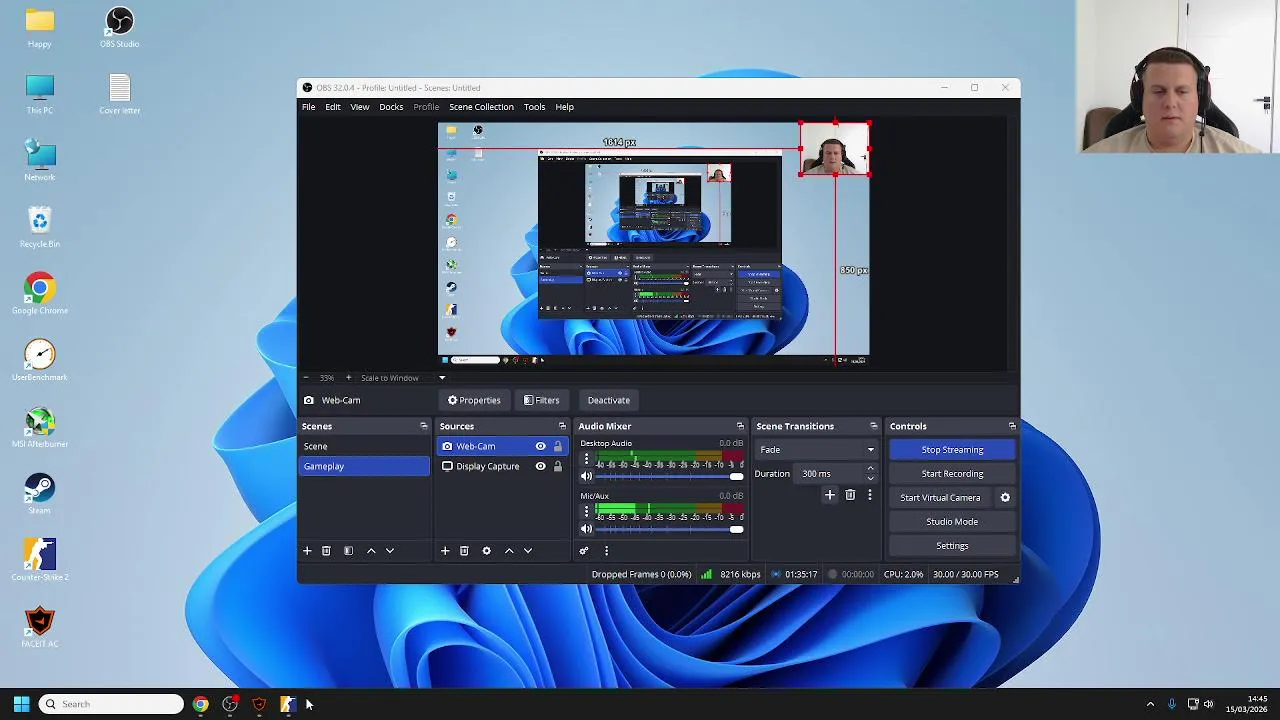This screenshot has height=720, width=1280.
Task: Move scene up arrow in Scenes panel
Action: click(371, 551)
